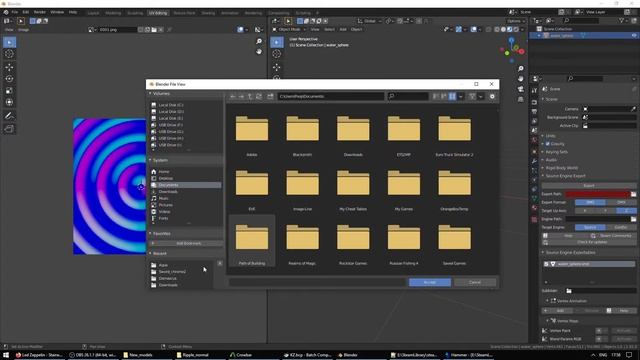Image resolution: width=640 pixels, height=360 pixels.
Task: Select the Cursor tool in UV editor
Action: click(9, 54)
